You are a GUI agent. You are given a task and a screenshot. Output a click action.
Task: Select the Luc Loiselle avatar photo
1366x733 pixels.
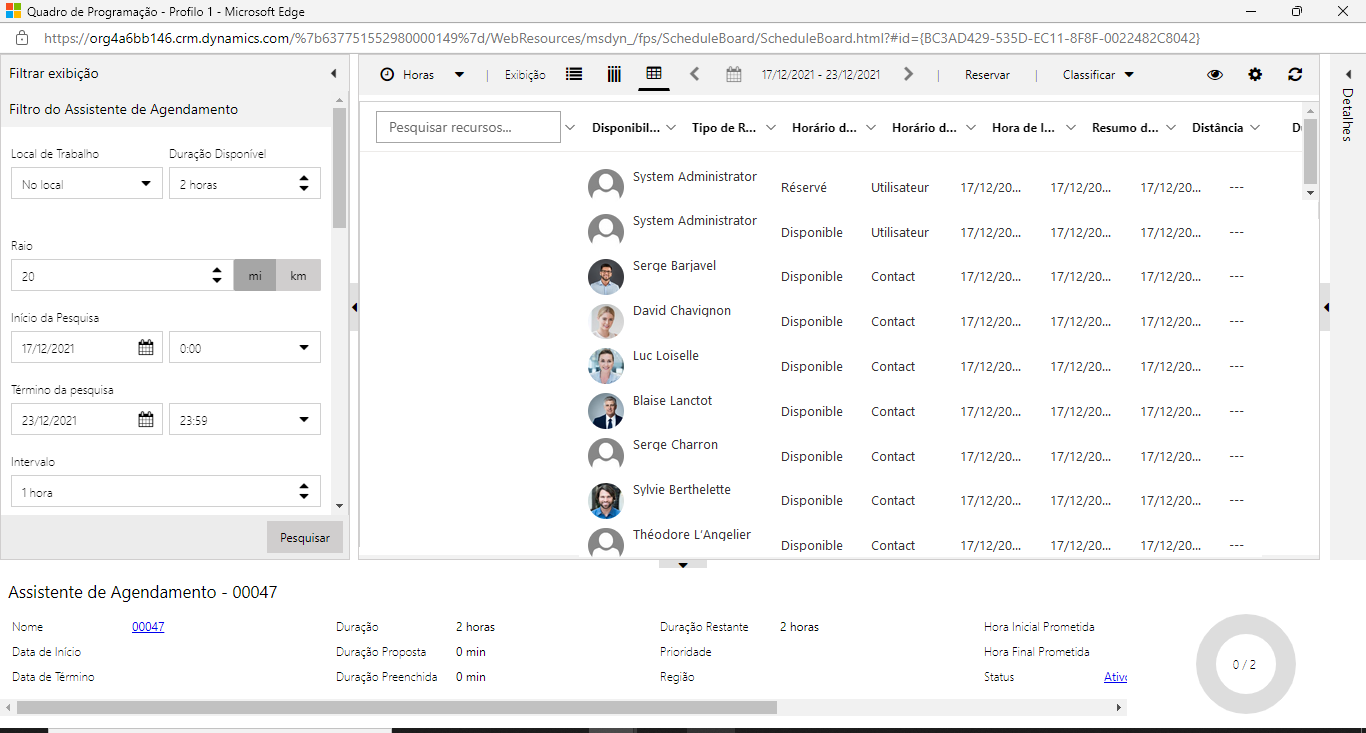point(606,366)
